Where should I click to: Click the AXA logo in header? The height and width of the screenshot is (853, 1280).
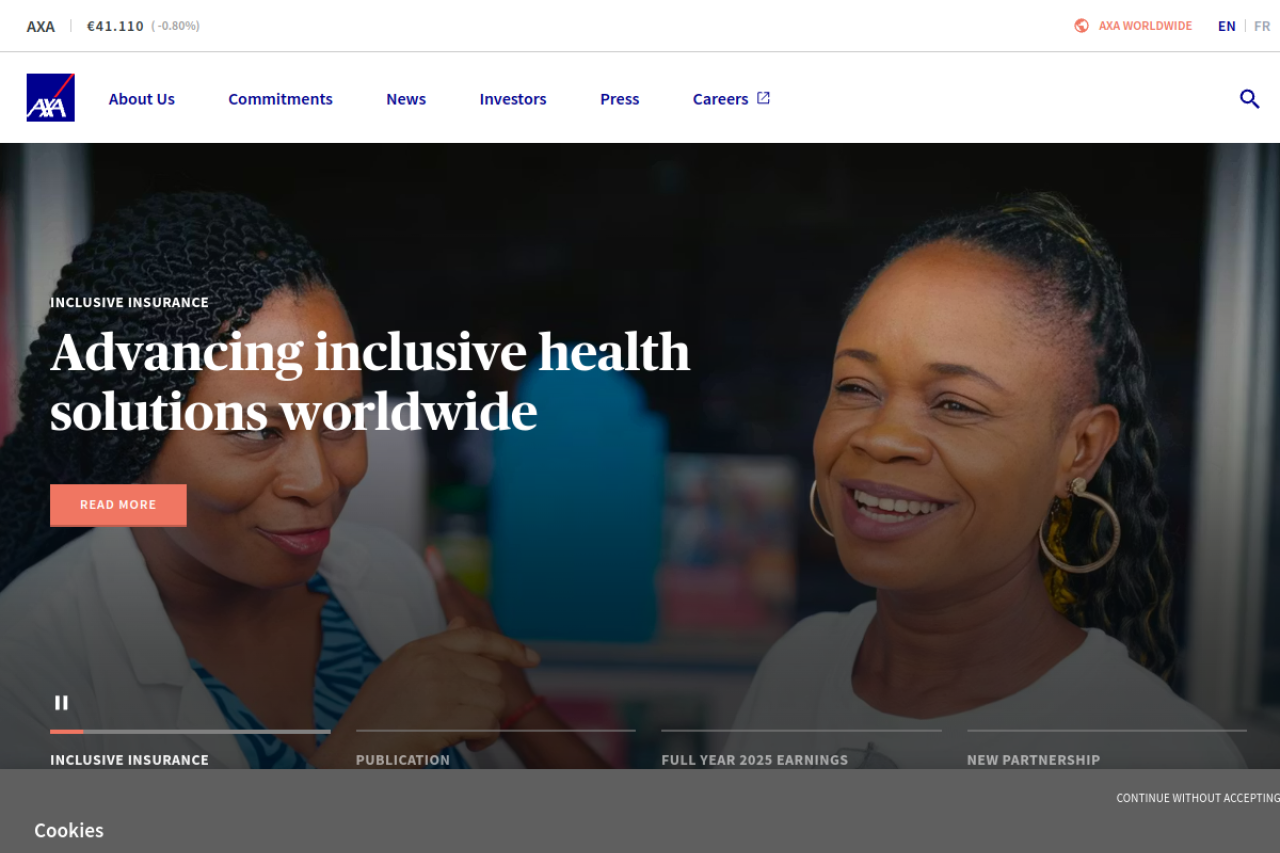pos(50,98)
